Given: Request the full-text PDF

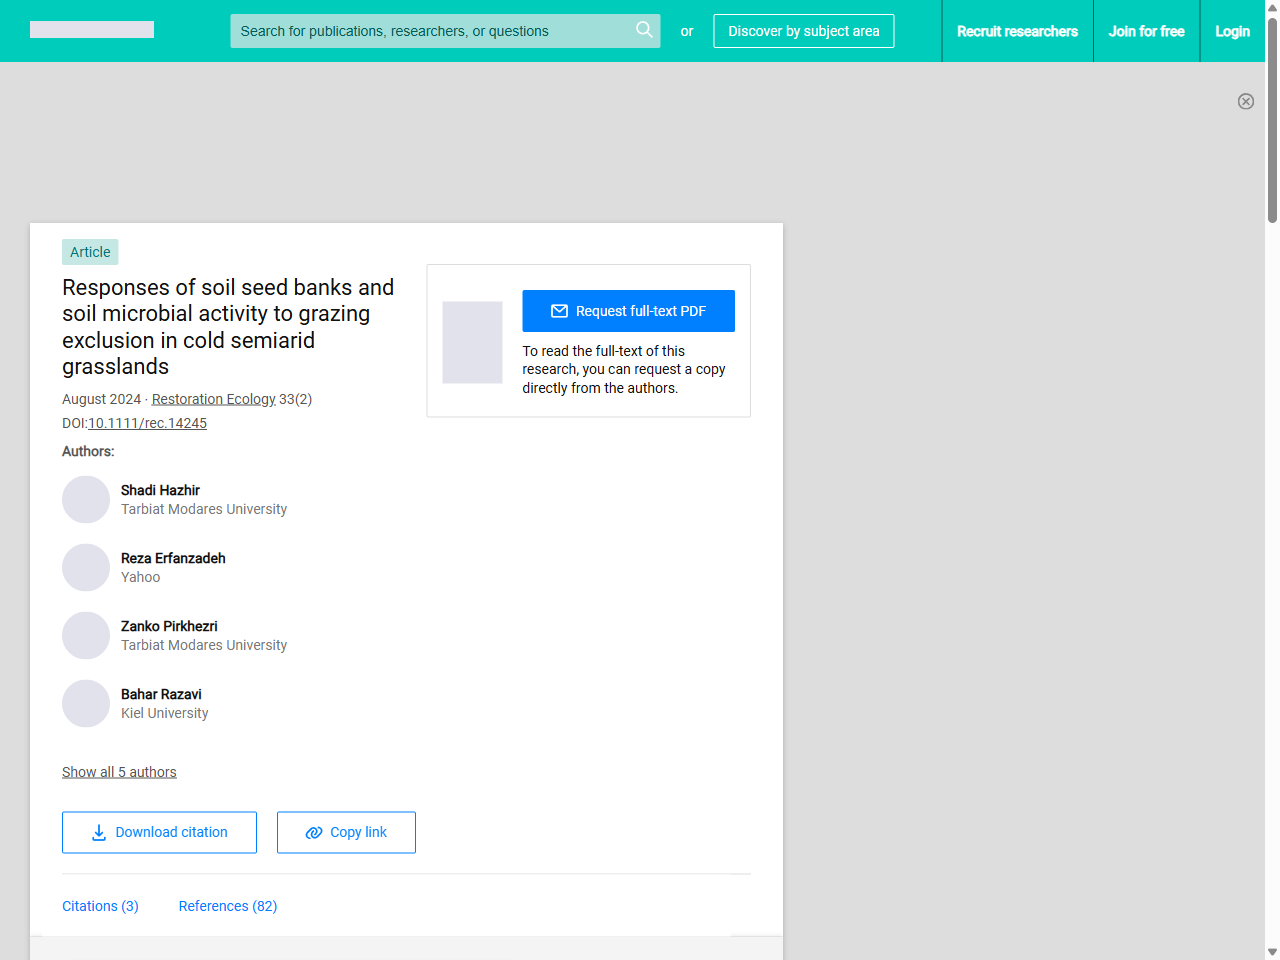Looking at the screenshot, I should point(628,311).
